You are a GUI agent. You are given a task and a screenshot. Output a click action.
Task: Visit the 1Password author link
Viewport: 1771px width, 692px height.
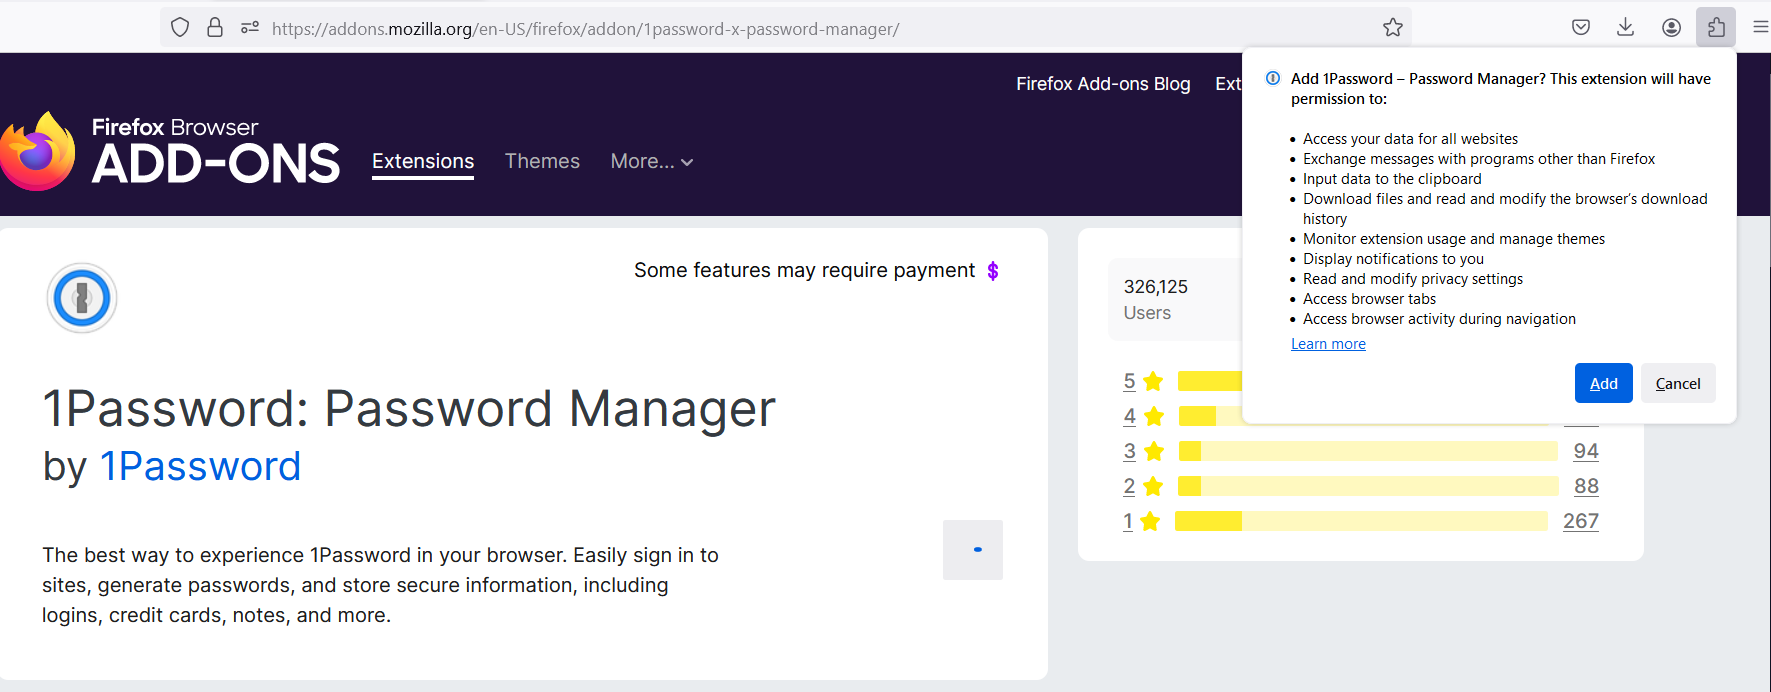[200, 467]
